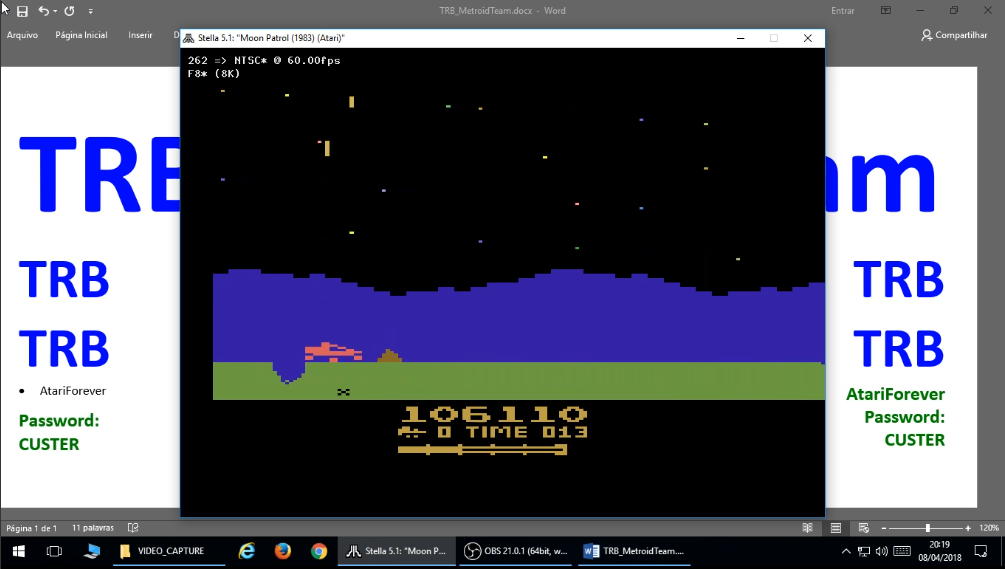Launch Firefox from the taskbar
Viewport: 1005px width, 569px height.
pyautogui.click(x=283, y=551)
